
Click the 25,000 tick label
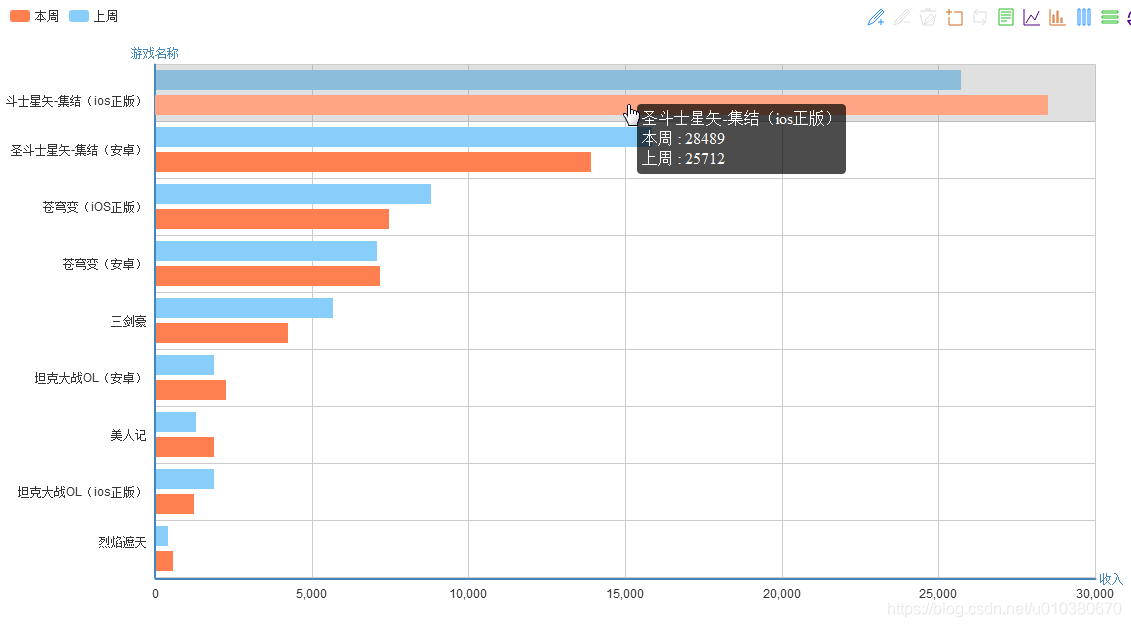pos(938,594)
